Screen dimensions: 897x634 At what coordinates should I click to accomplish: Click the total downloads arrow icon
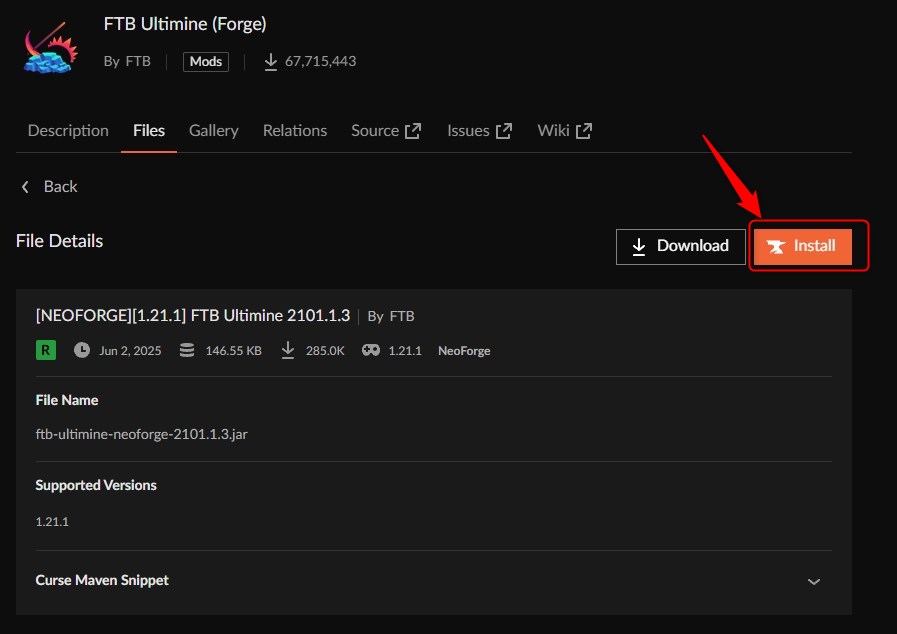click(271, 62)
